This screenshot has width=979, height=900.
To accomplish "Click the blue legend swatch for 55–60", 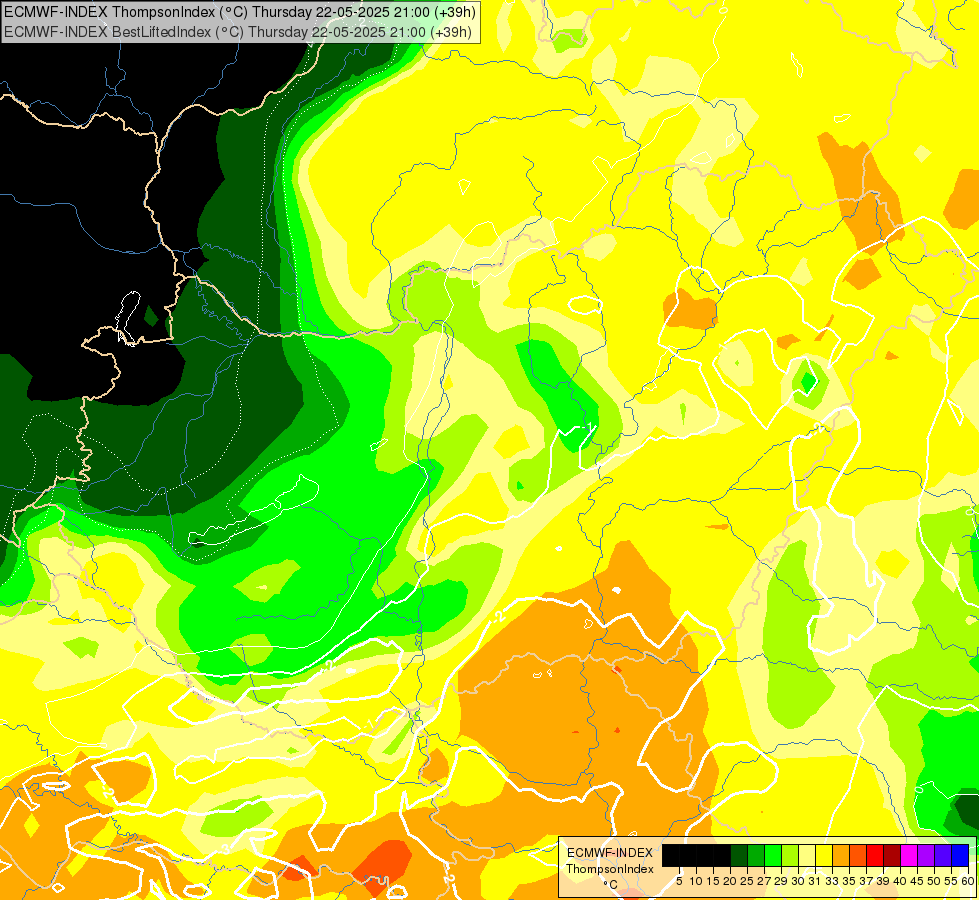I will tap(960, 855).
